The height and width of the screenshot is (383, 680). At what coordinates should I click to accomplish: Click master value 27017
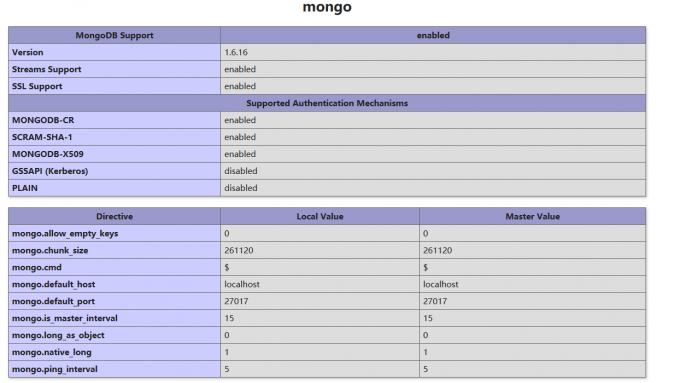tap(435, 301)
